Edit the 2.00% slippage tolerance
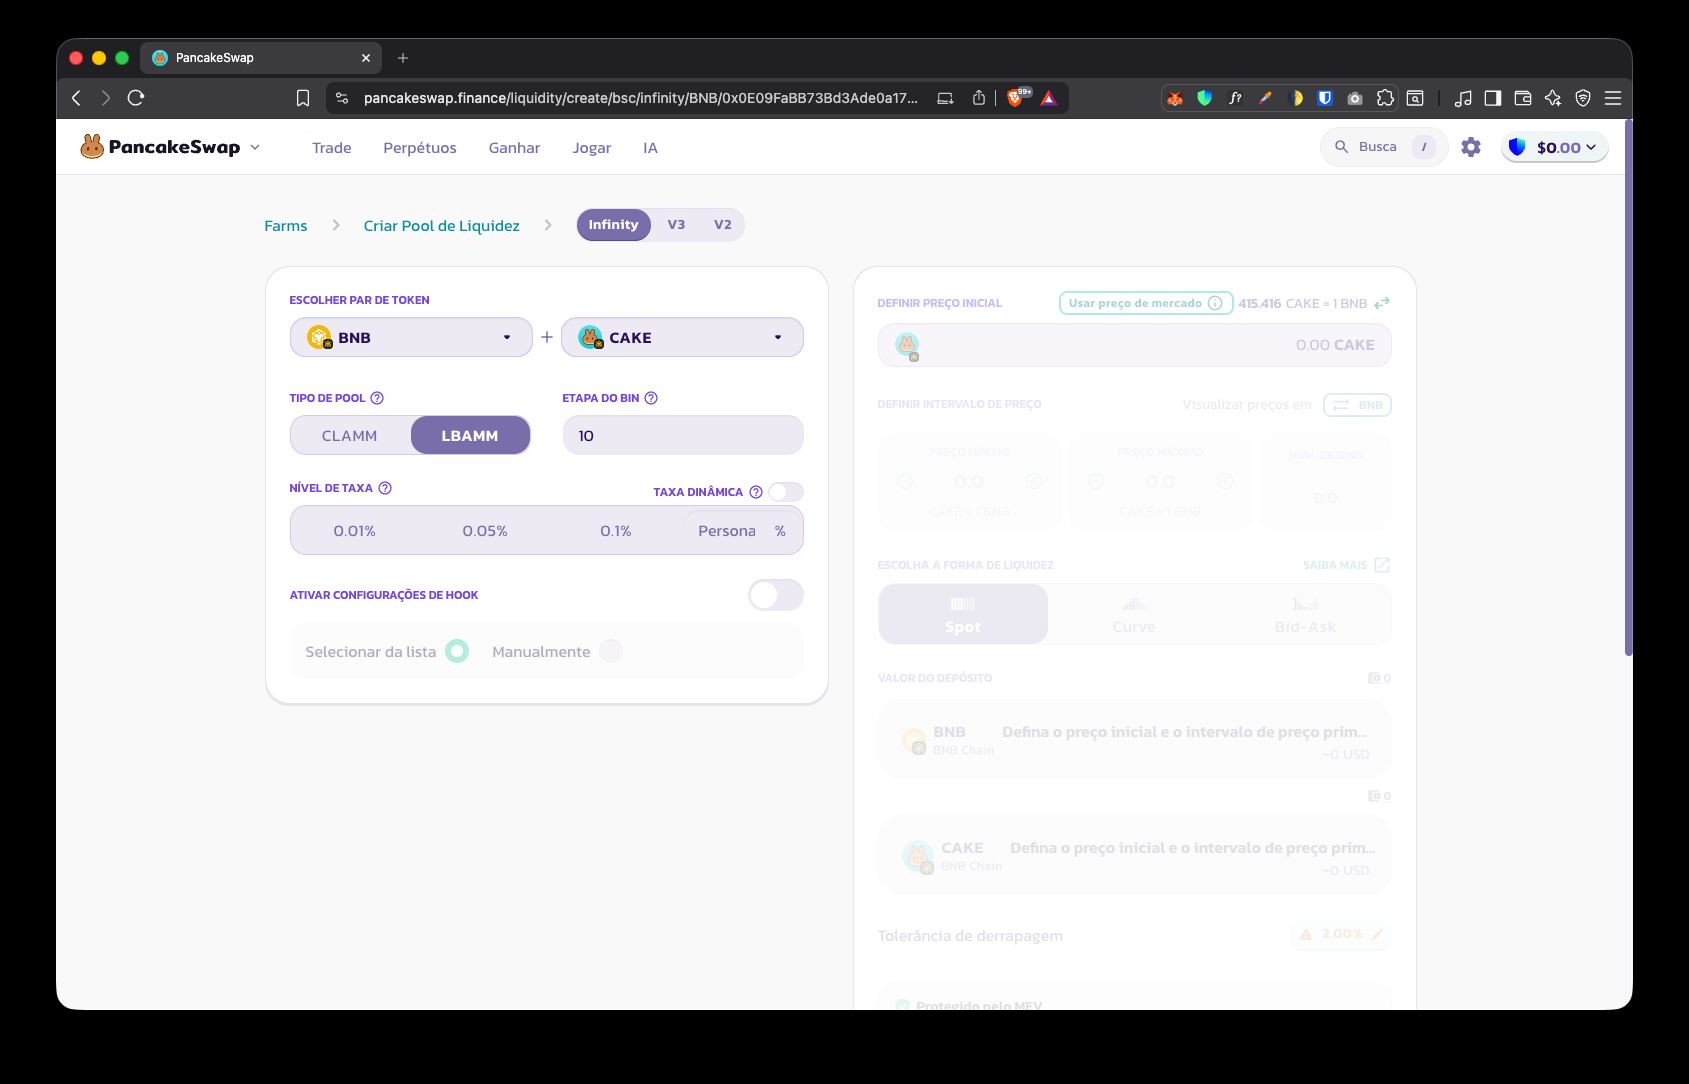 click(1341, 934)
